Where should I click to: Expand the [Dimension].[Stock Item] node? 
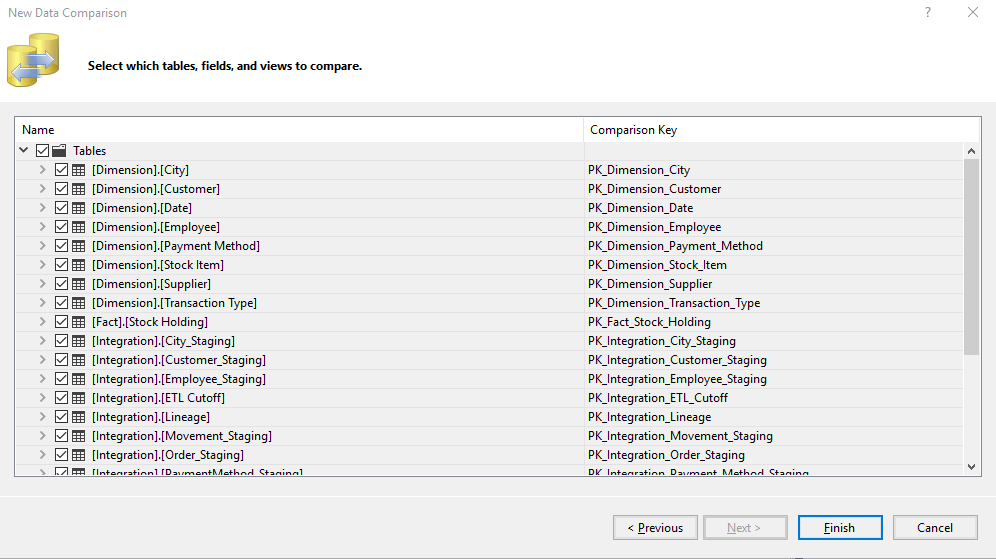42,265
